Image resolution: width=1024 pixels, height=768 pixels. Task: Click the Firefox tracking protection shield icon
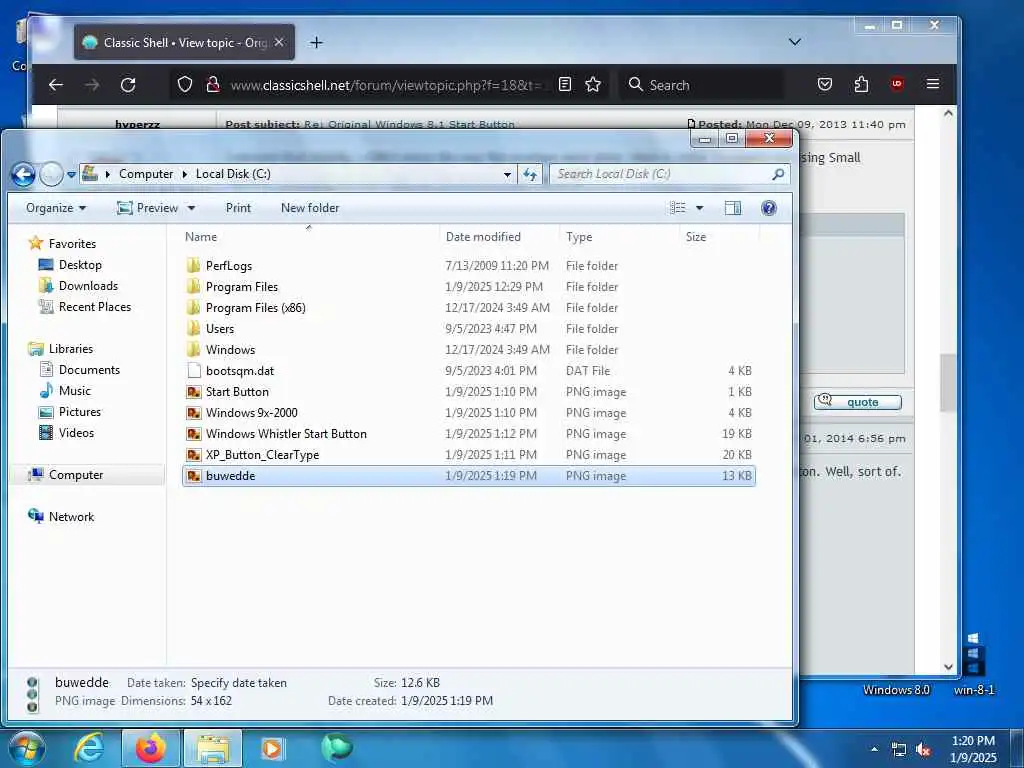[x=185, y=84]
